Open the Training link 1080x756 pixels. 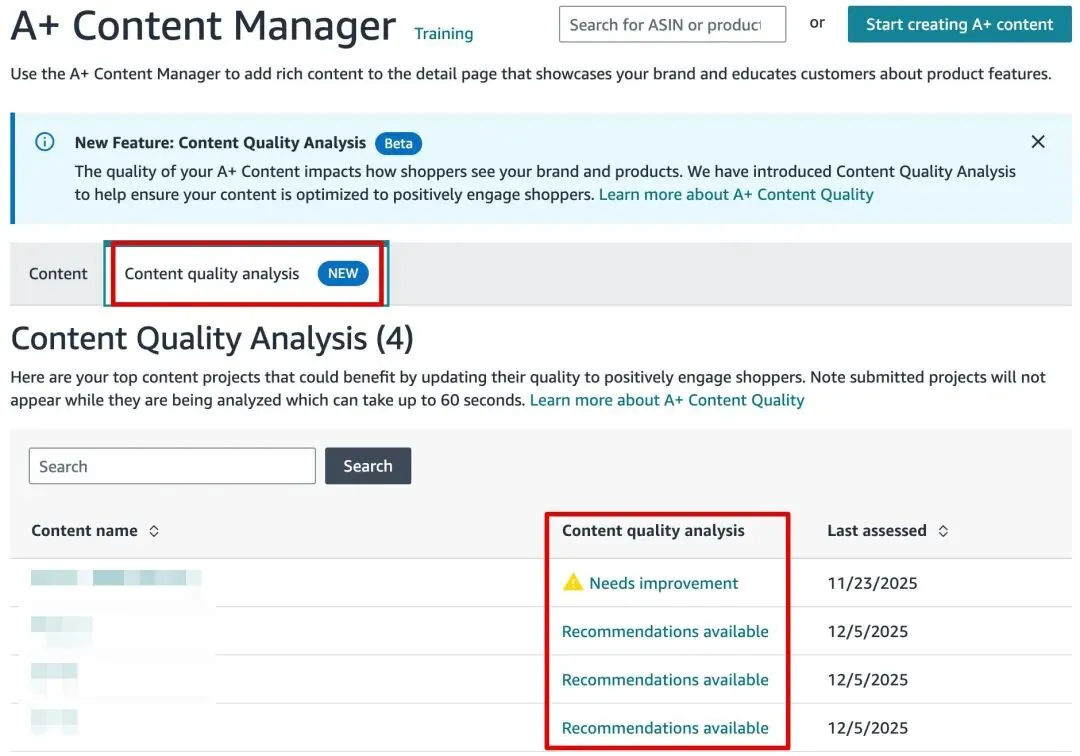point(443,34)
